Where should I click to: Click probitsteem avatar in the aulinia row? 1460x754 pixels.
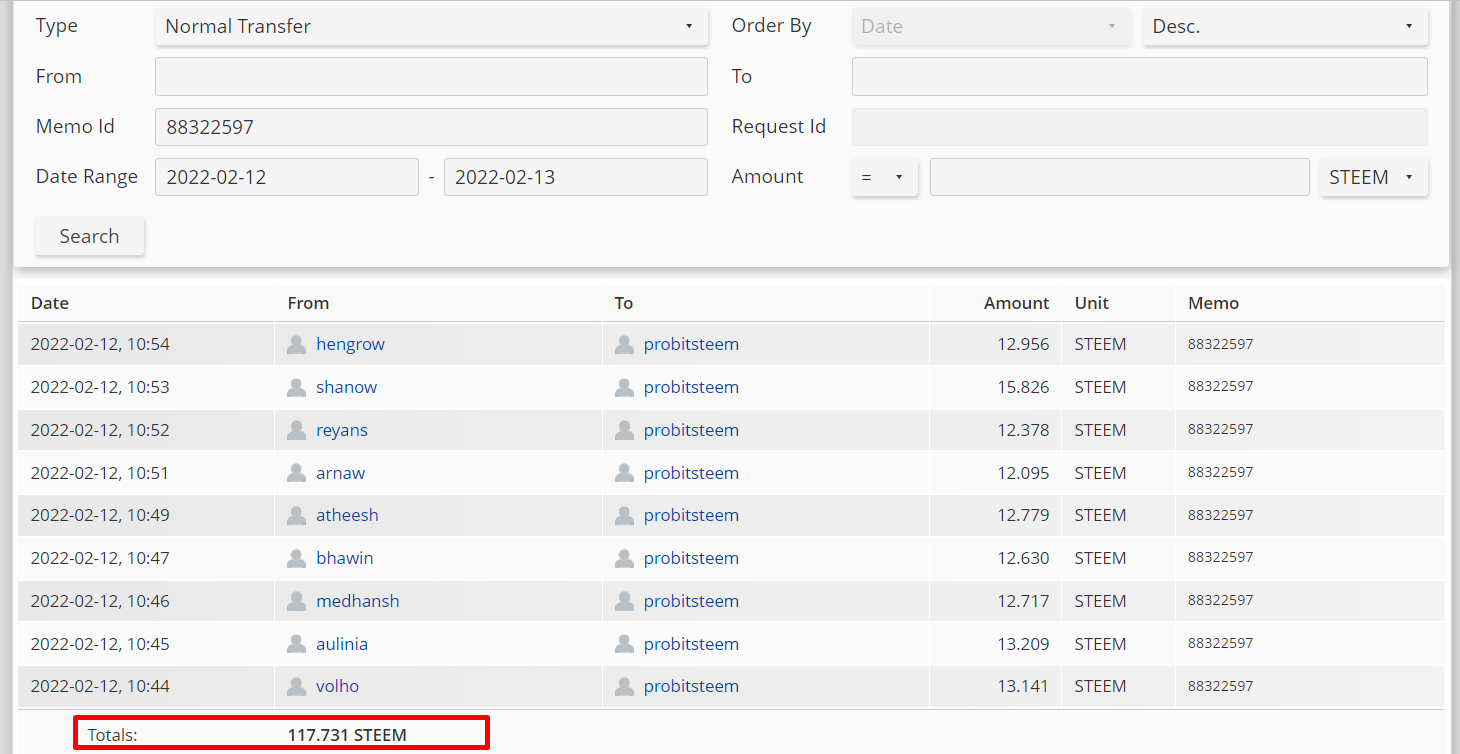(624, 644)
